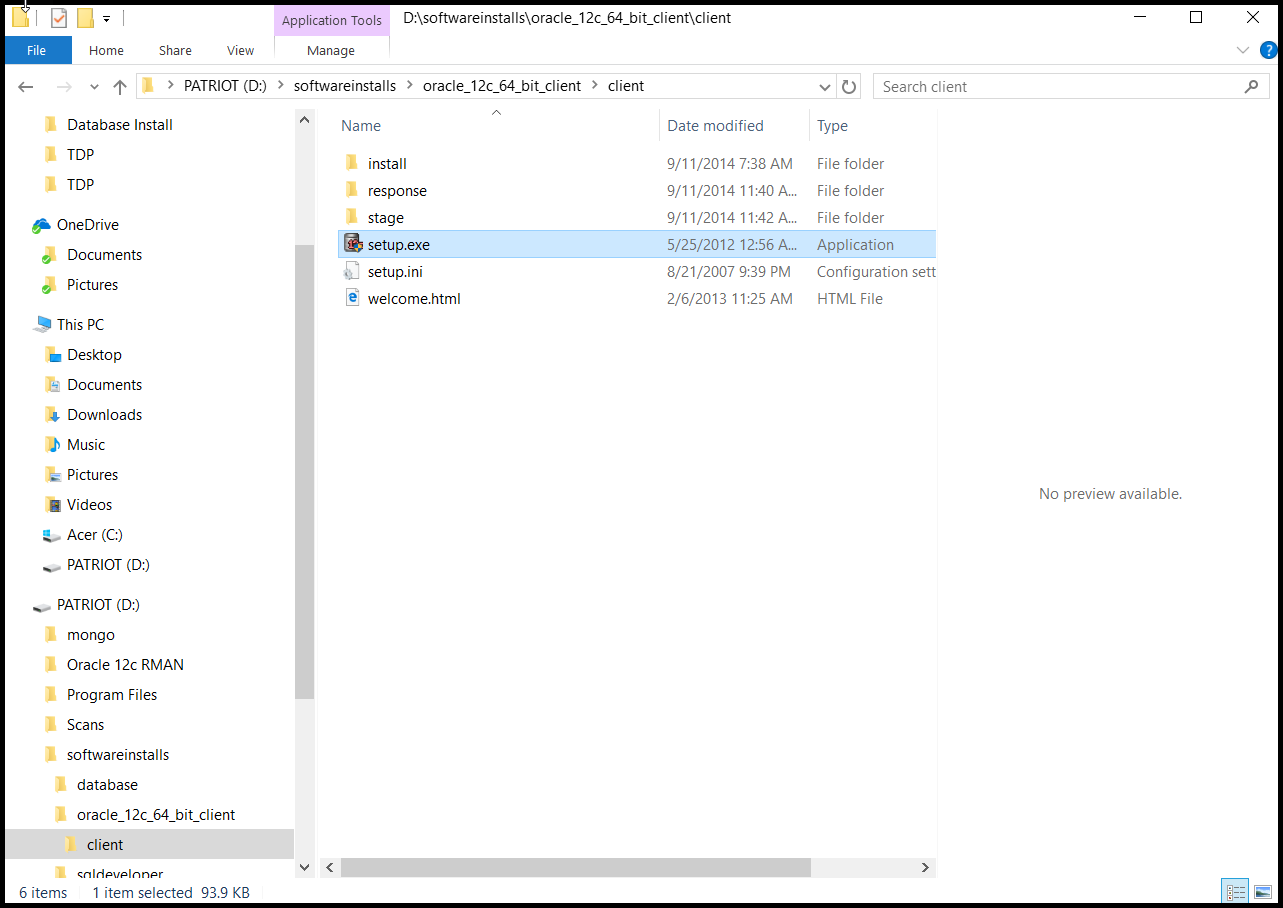This screenshot has width=1283, height=908.
Task: Click the Desktop icon in sidebar
Action: click(x=52, y=354)
